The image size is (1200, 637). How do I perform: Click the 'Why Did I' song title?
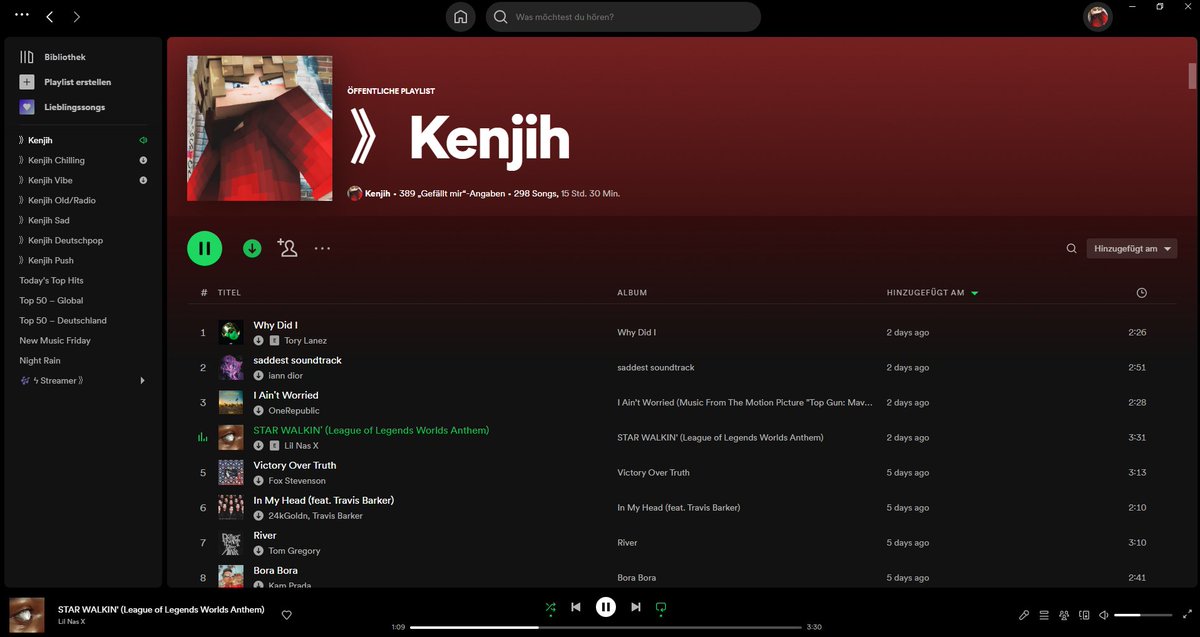(x=275, y=325)
